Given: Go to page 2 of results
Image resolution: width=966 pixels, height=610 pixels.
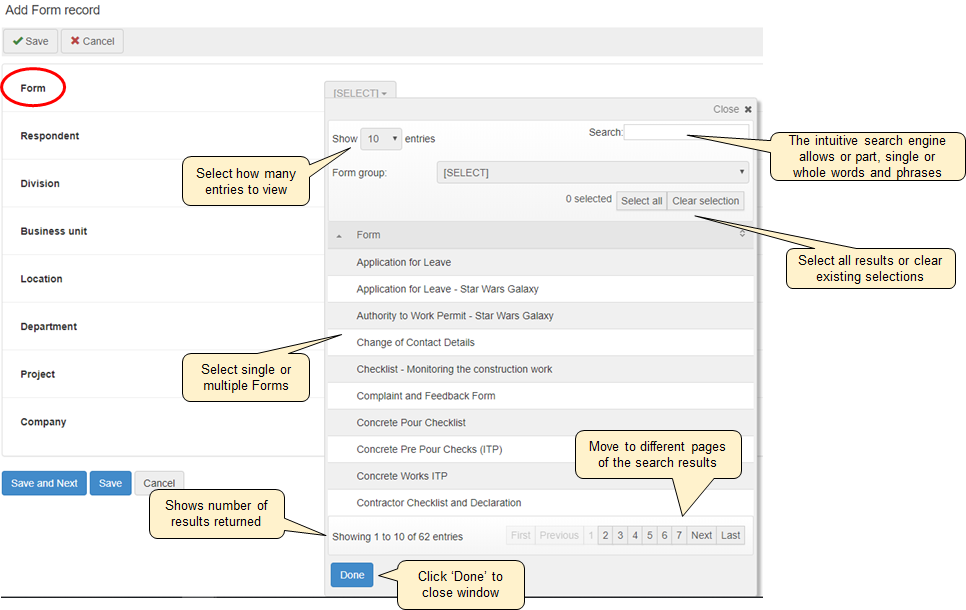Looking at the screenshot, I should point(605,536).
